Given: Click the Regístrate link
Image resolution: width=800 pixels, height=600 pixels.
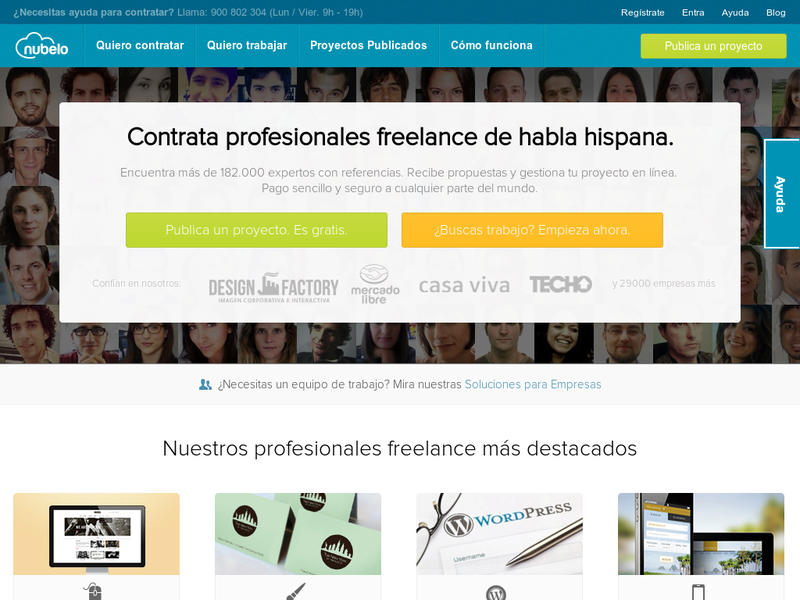Looking at the screenshot, I should [642, 12].
